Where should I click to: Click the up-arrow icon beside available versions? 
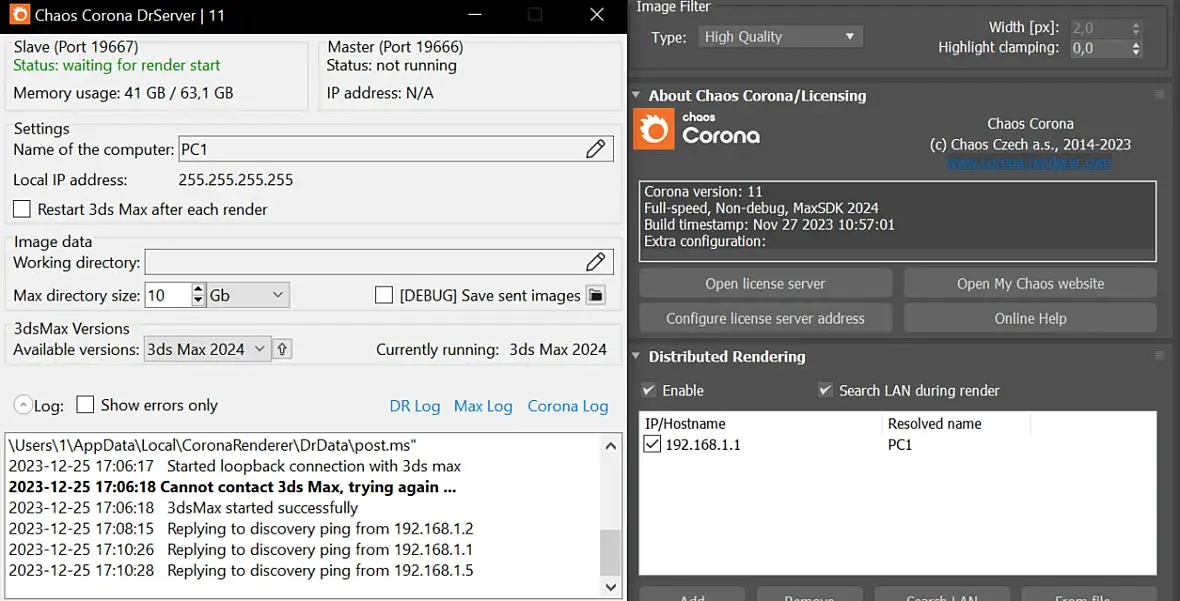pos(282,349)
